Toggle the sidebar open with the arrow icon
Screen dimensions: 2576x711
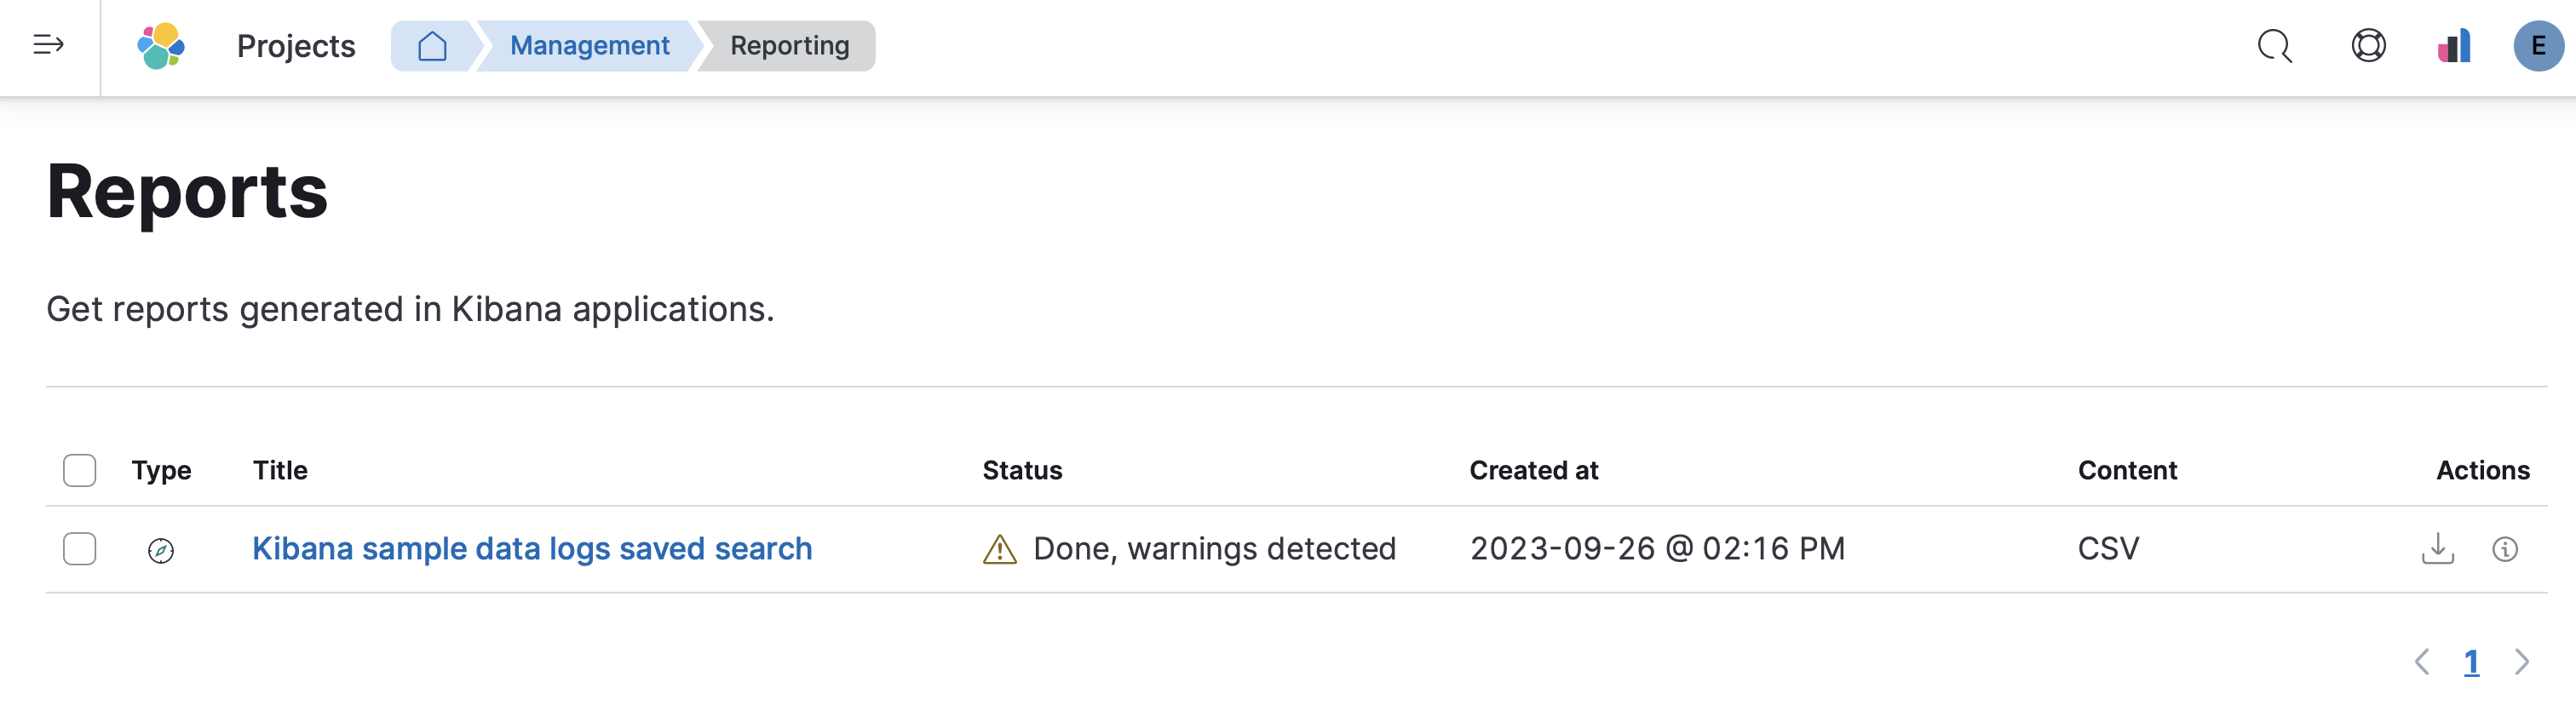coord(48,46)
